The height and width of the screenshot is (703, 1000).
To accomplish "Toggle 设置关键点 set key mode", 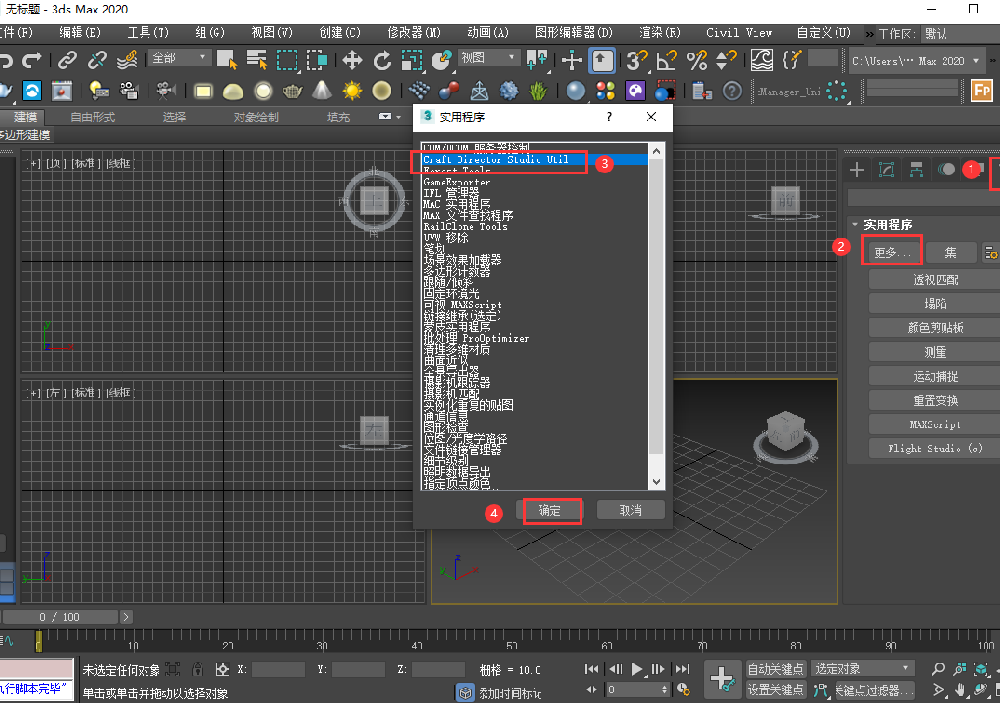I will [776, 690].
